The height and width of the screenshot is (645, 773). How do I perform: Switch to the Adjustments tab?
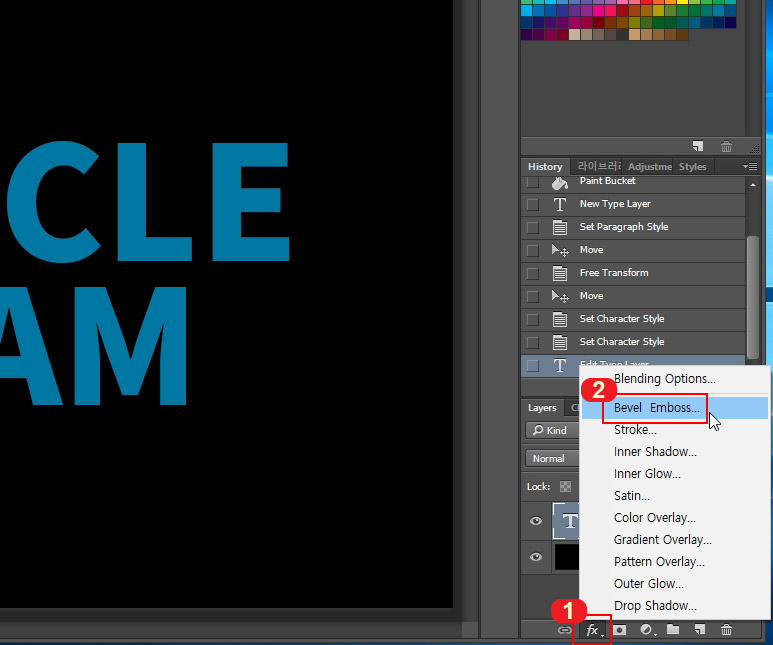(x=650, y=167)
